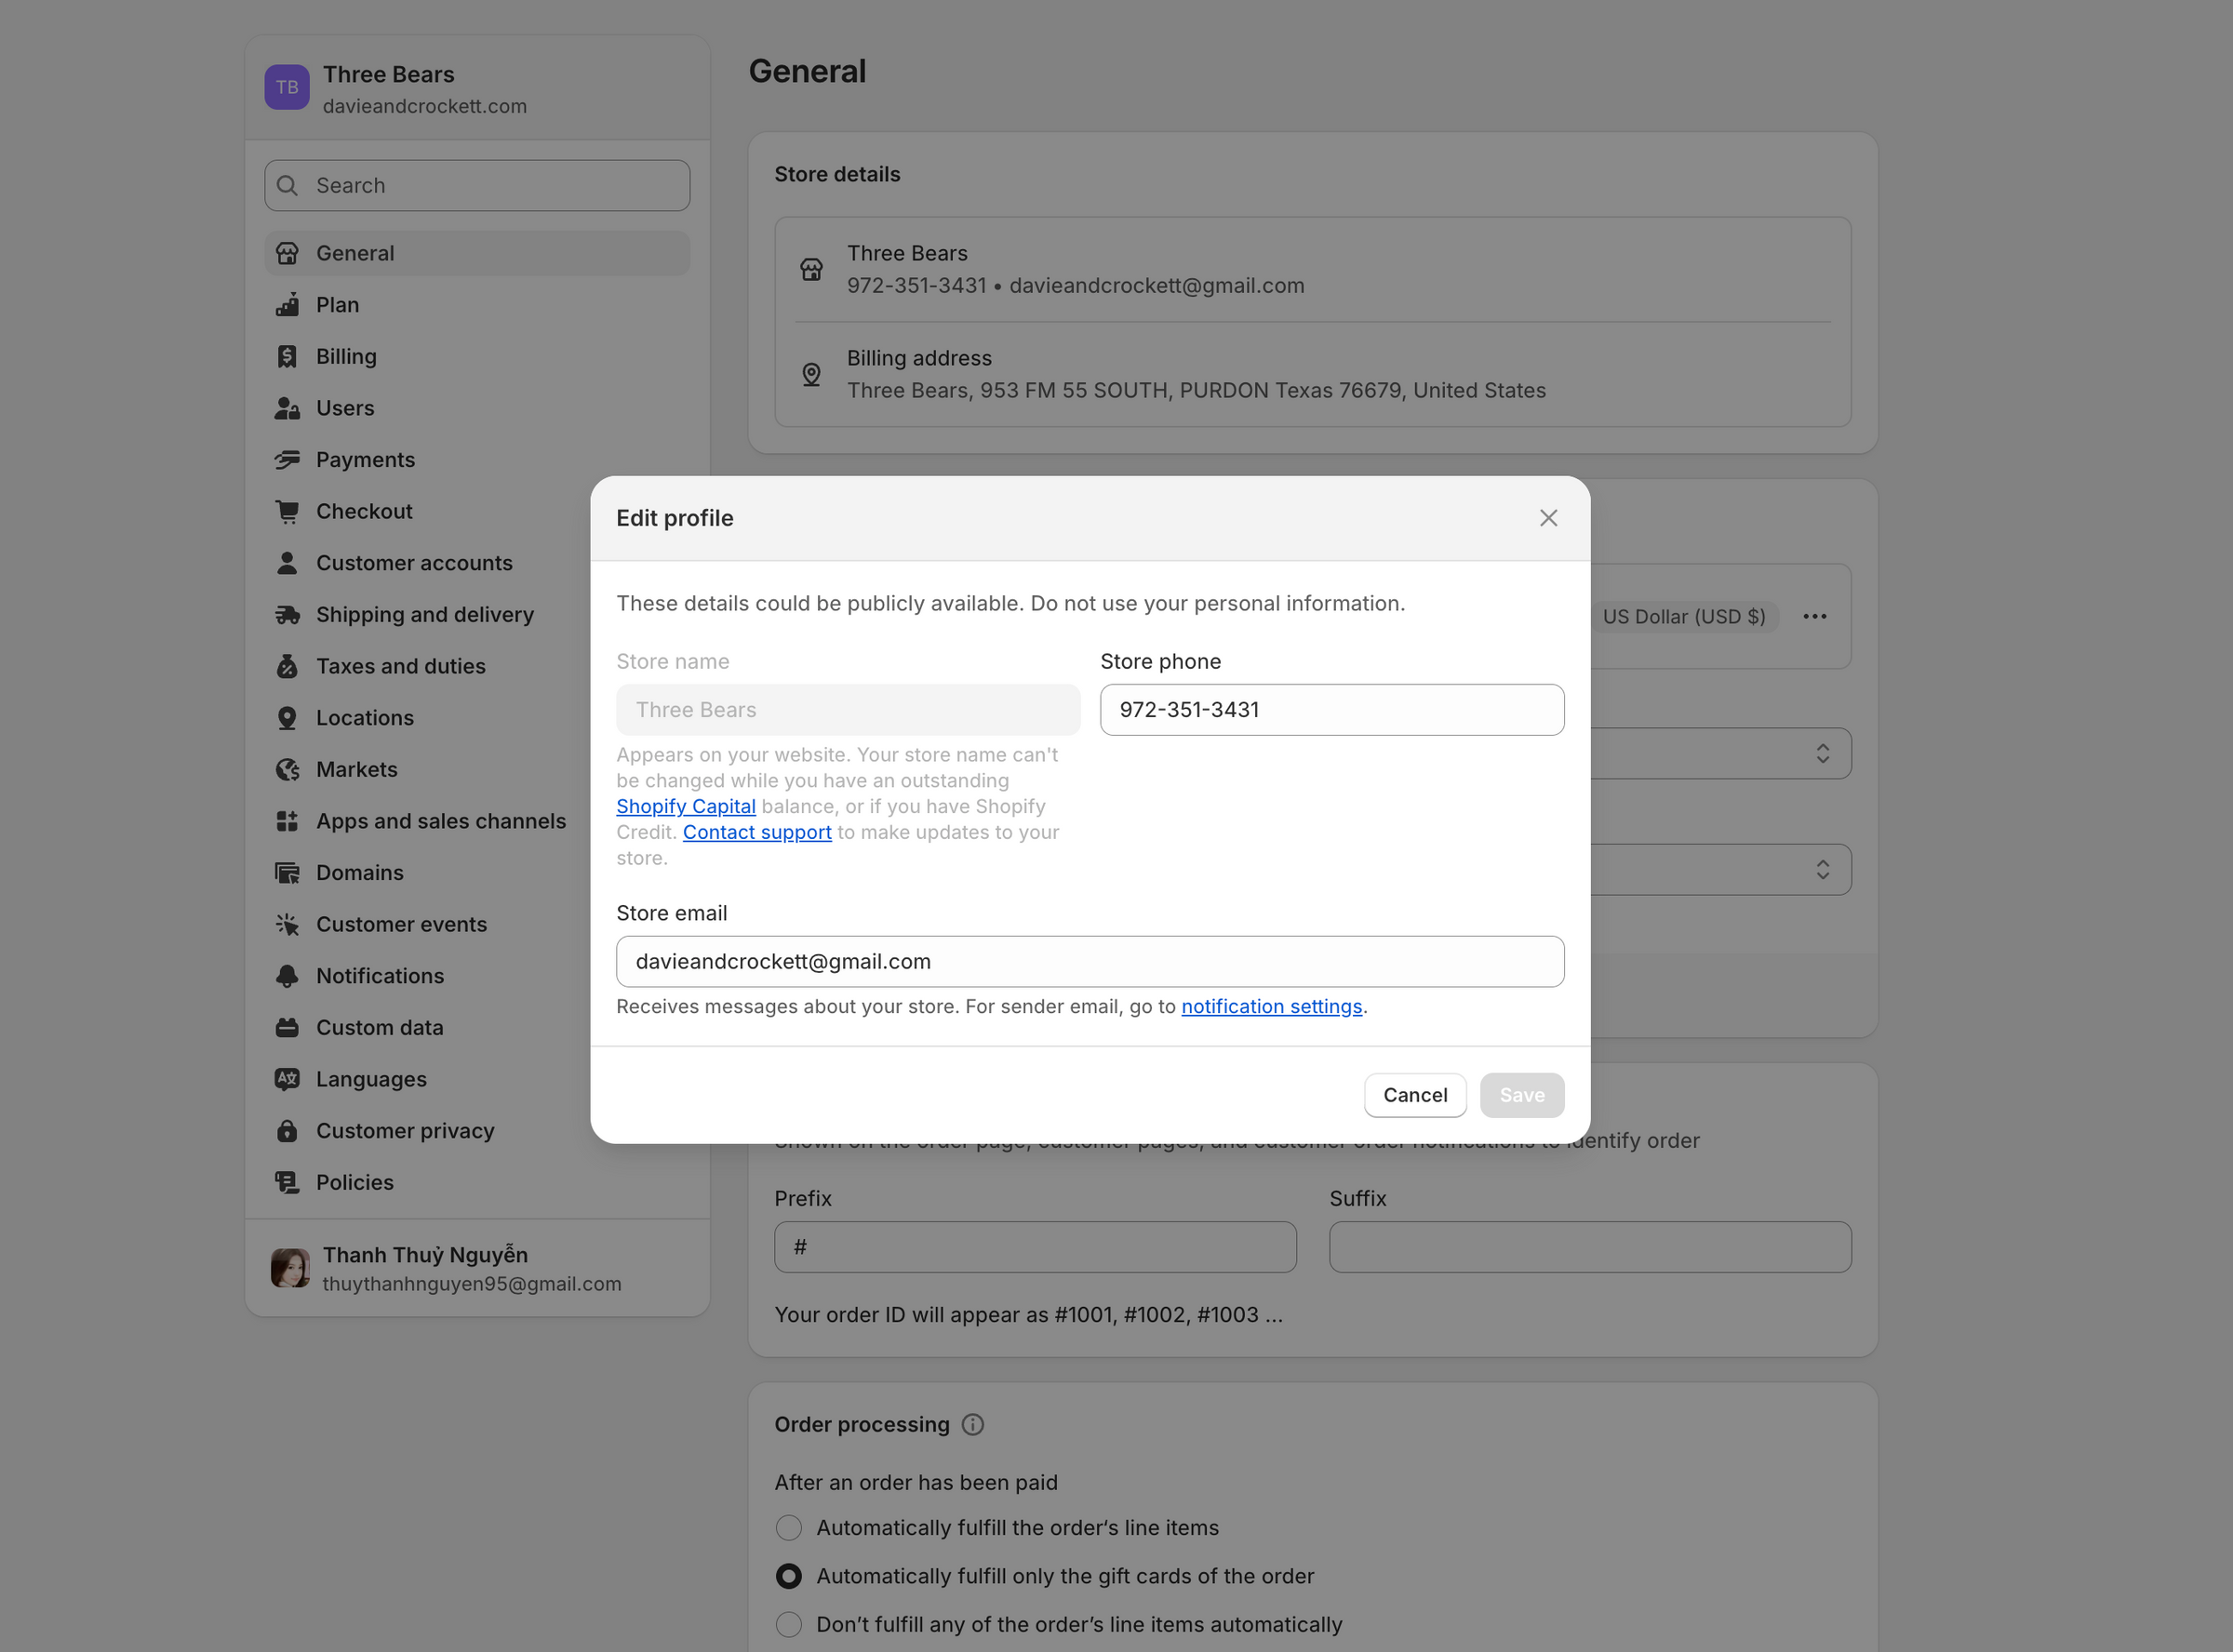Click the Billing icon in sidebar
This screenshot has width=2233, height=1652.
(287, 357)
